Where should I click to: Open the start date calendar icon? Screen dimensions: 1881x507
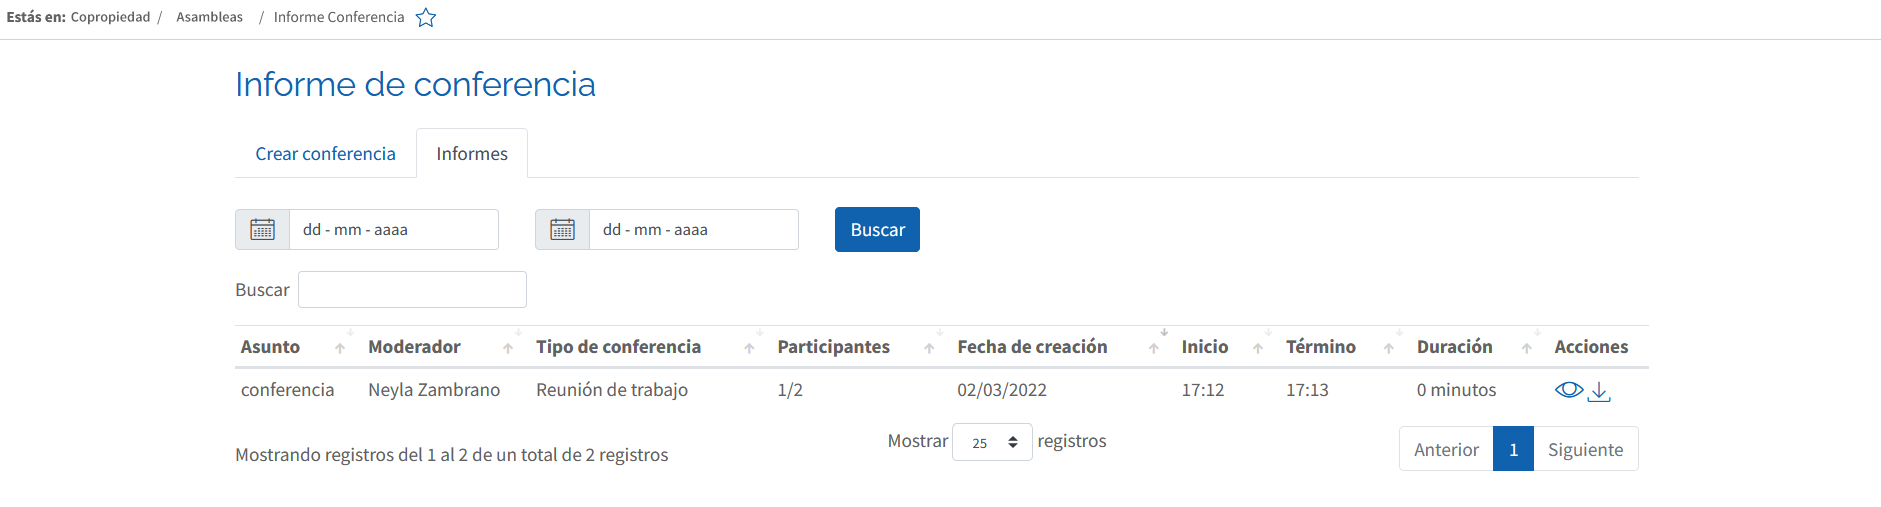(263, 229)
